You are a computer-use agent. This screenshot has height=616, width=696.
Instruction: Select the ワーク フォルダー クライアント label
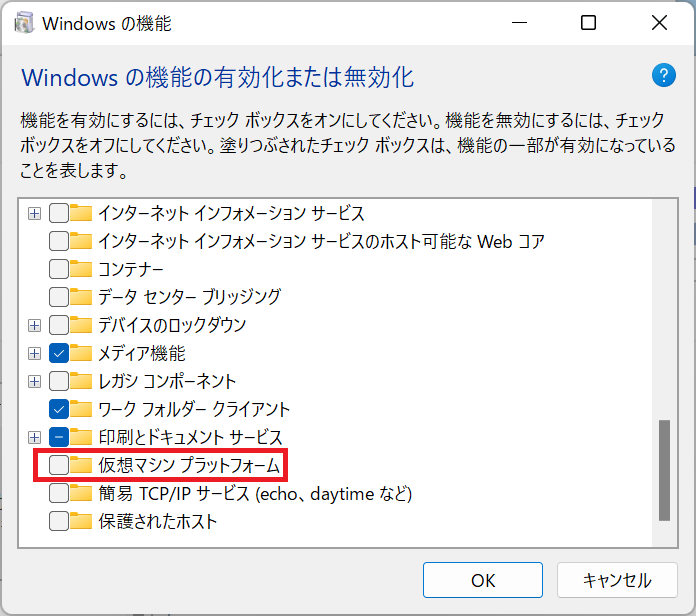pyautogui.click(x=194, y=409)
